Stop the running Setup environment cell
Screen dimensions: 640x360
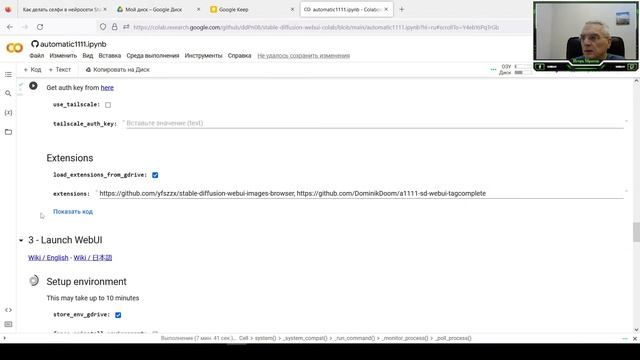tap(34, 281)
